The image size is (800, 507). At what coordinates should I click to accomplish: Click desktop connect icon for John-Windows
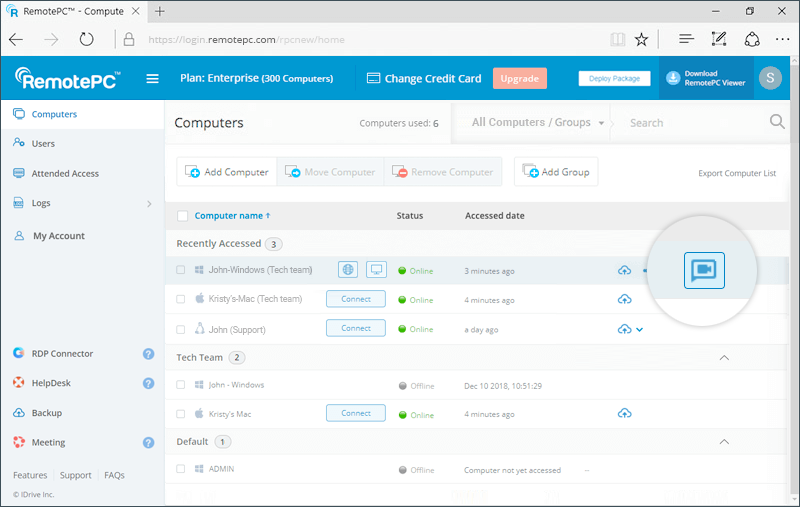[376, 270]
